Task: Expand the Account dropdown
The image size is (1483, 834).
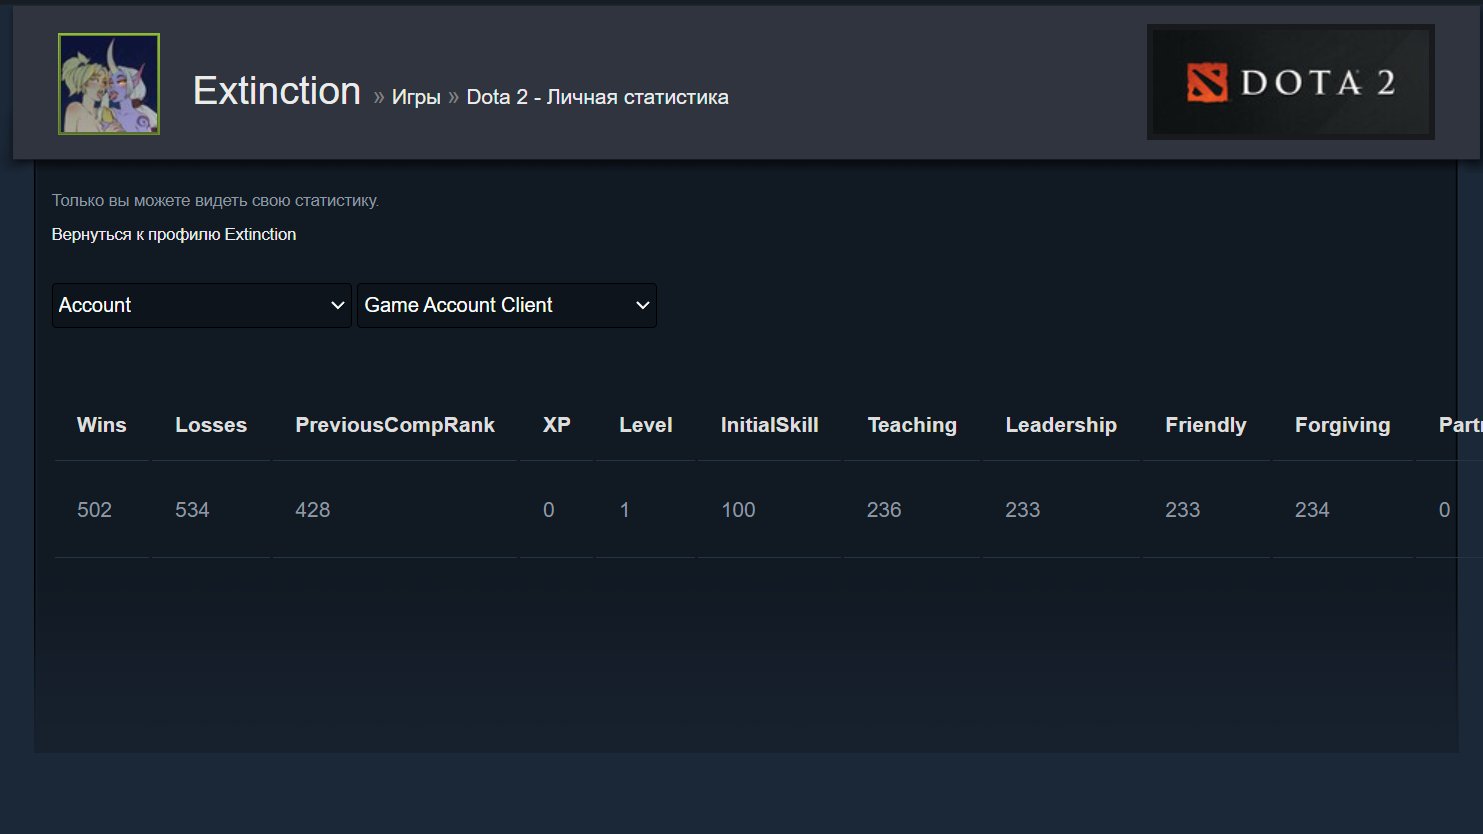Action: 202,305
